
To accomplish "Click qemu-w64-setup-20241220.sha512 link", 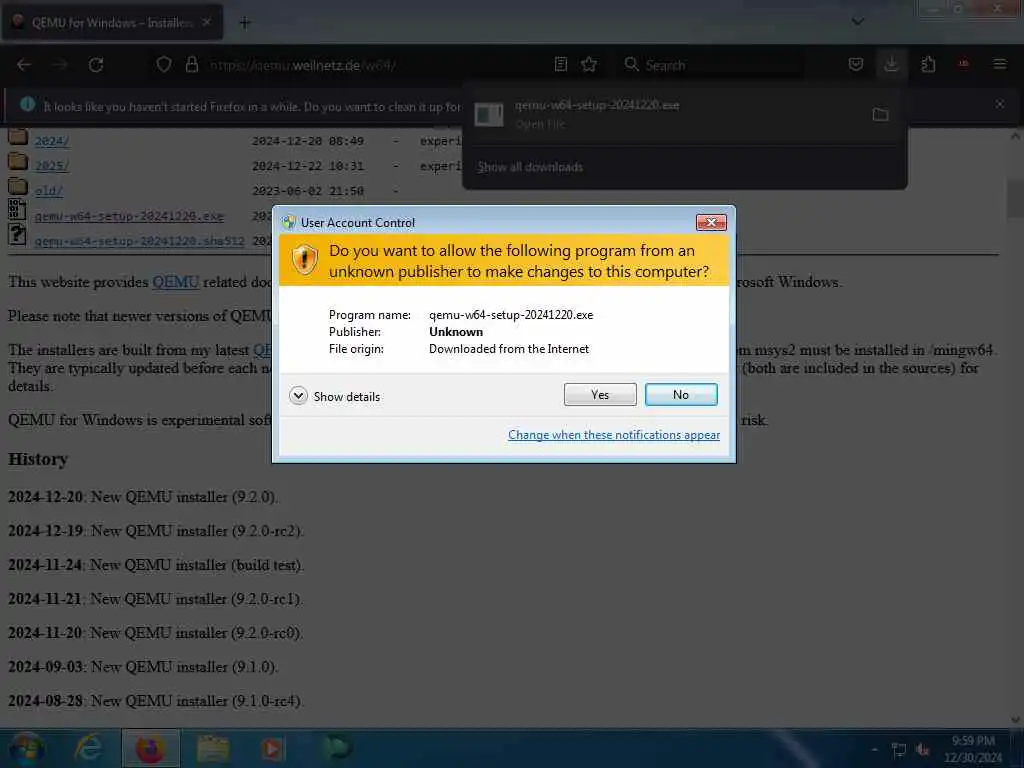I will pyautogui.click(x=139, y=241).
